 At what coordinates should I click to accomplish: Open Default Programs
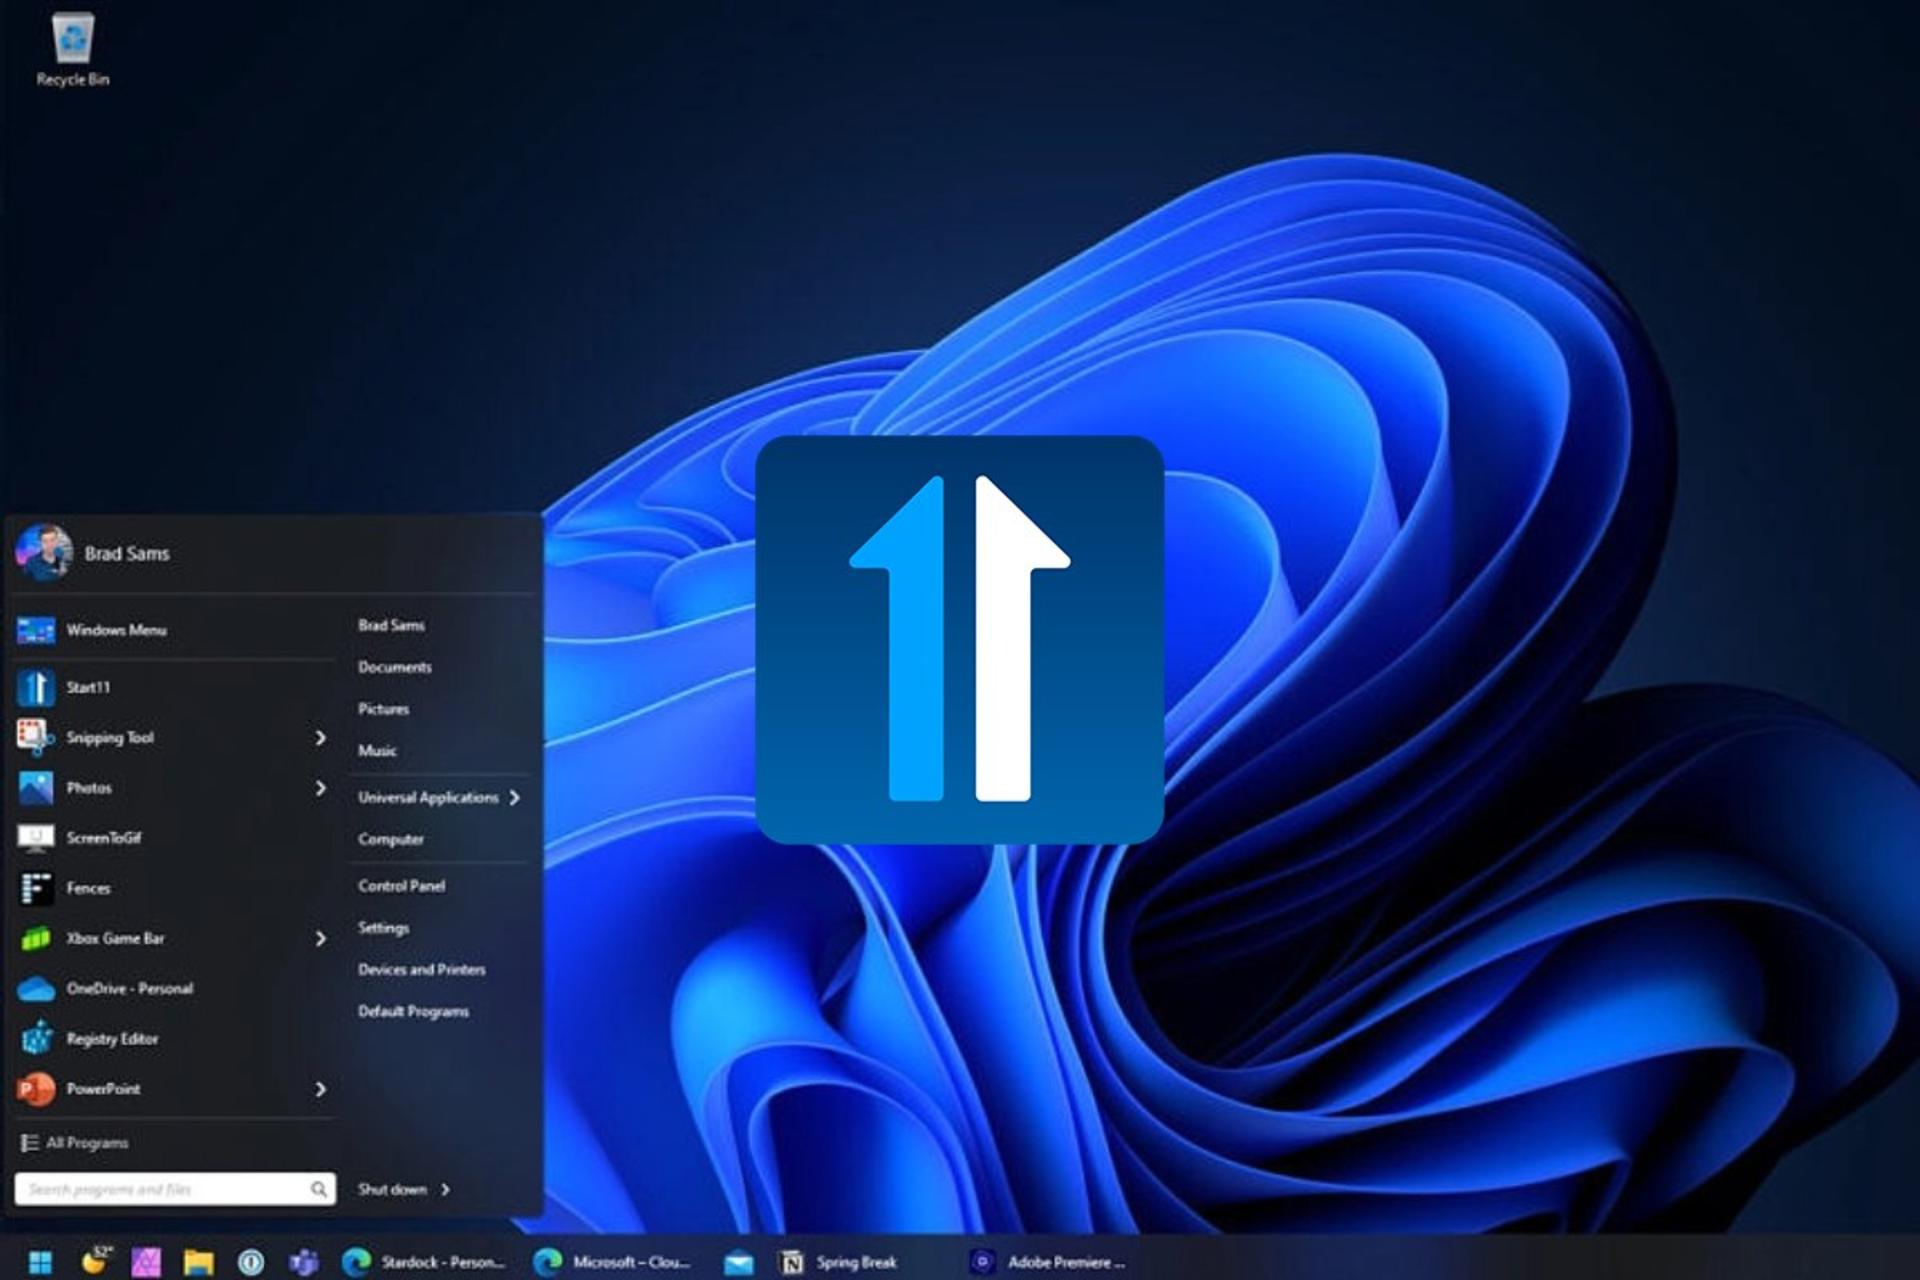tap(413, 1012)
